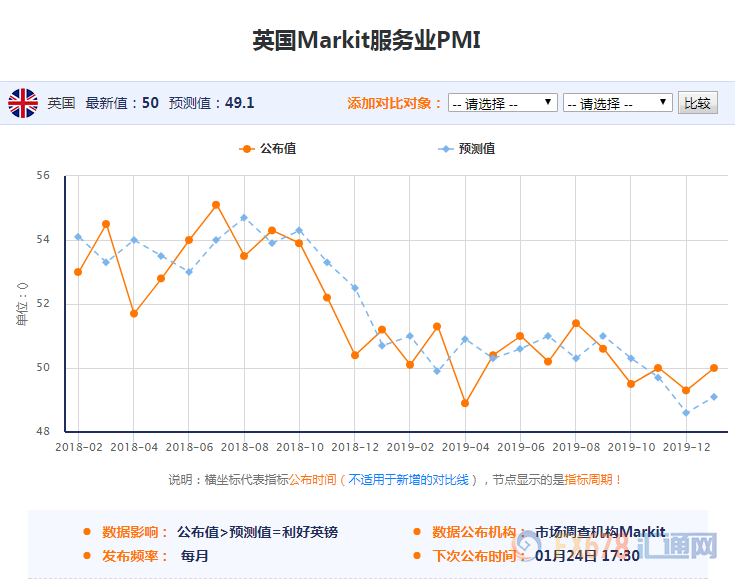This screenshot has width=735, height=582.
Task: Select the first blue forecast point near 54.1
Action: pos(78,237)
